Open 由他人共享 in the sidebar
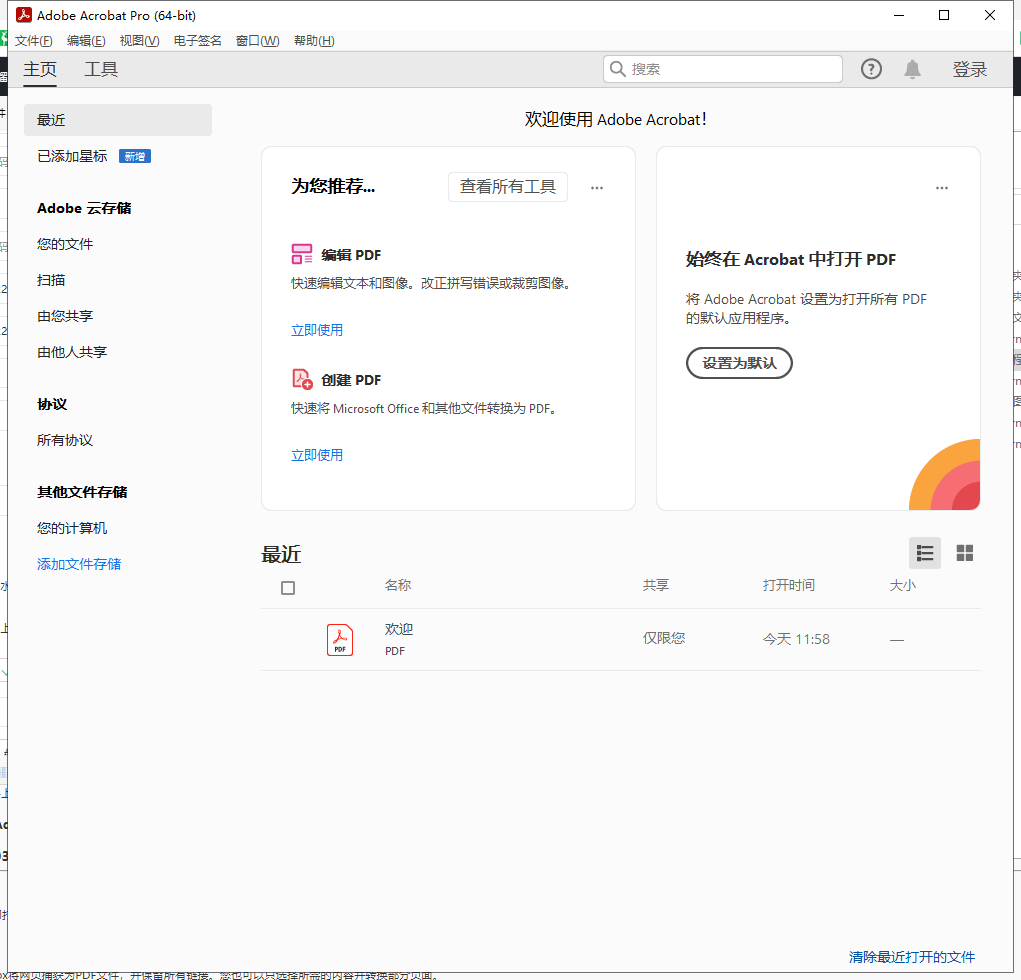Image resolution: width=1021 pixels, height=980 pixels. point(72,352)
